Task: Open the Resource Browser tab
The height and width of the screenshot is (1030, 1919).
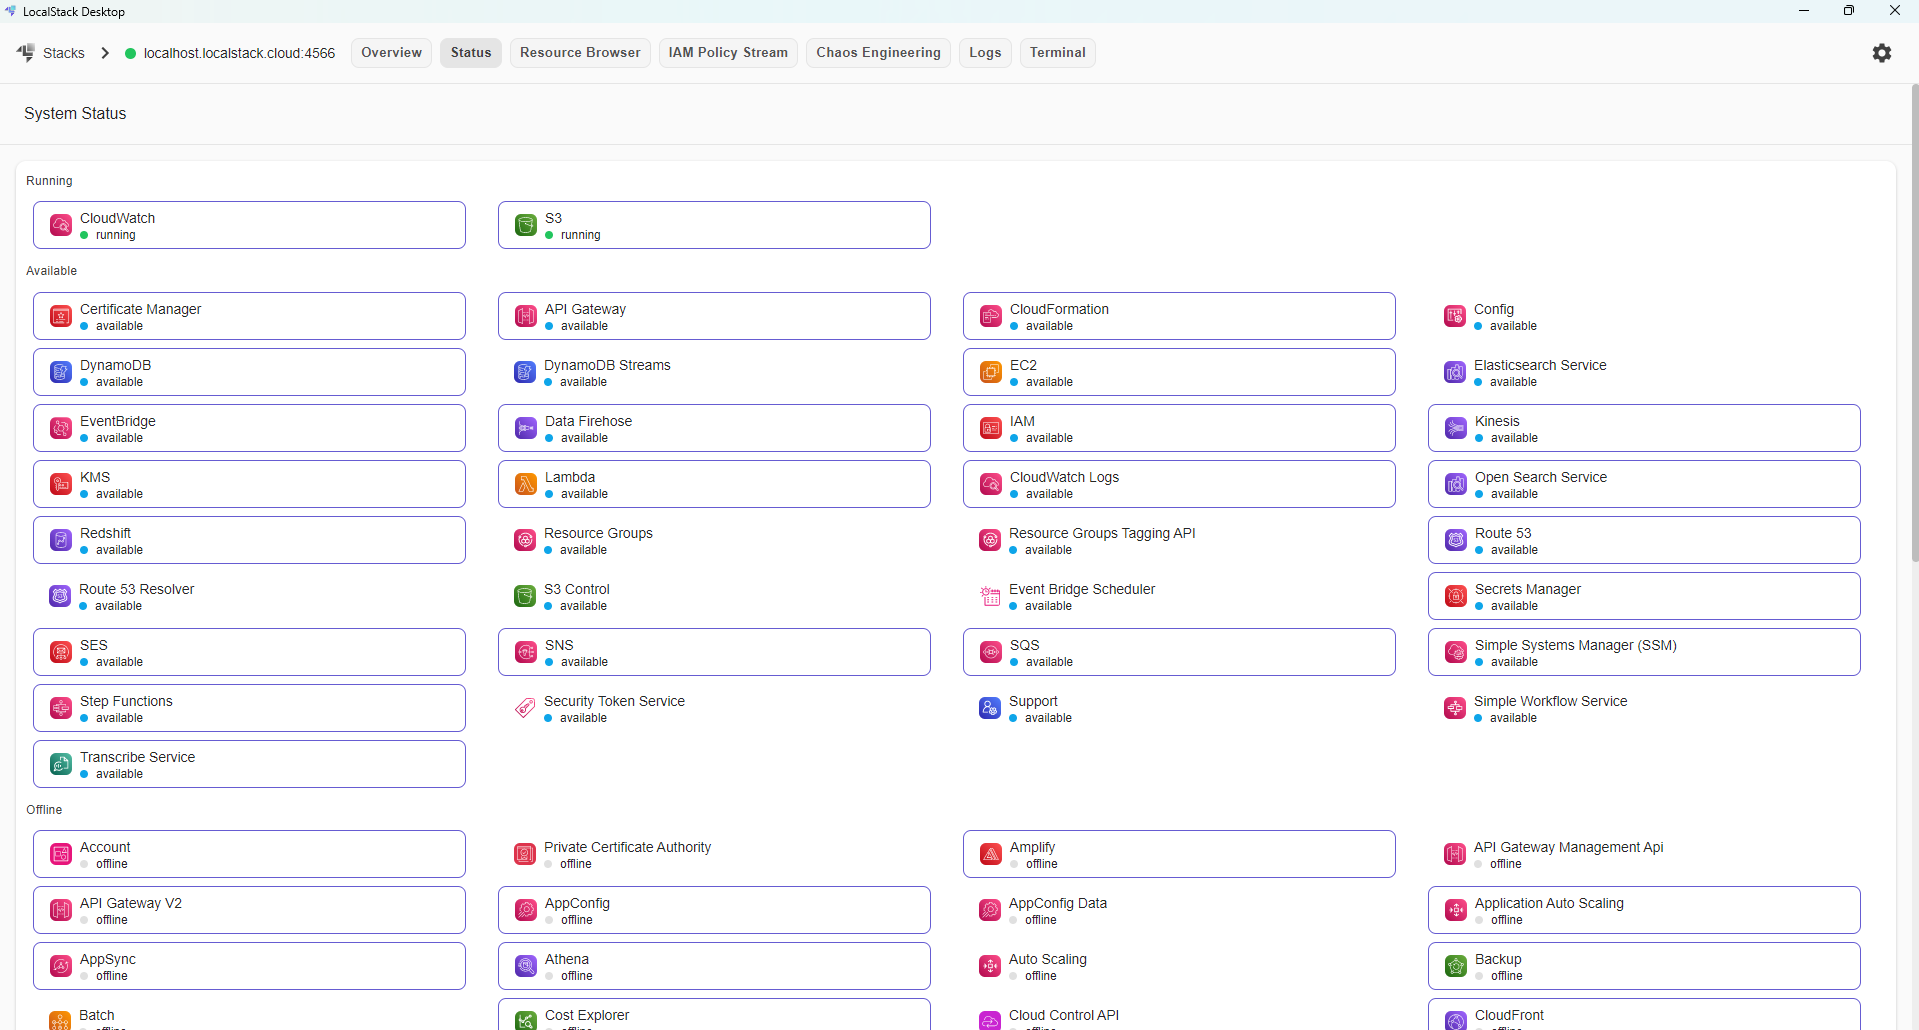Action: (580, 53)
